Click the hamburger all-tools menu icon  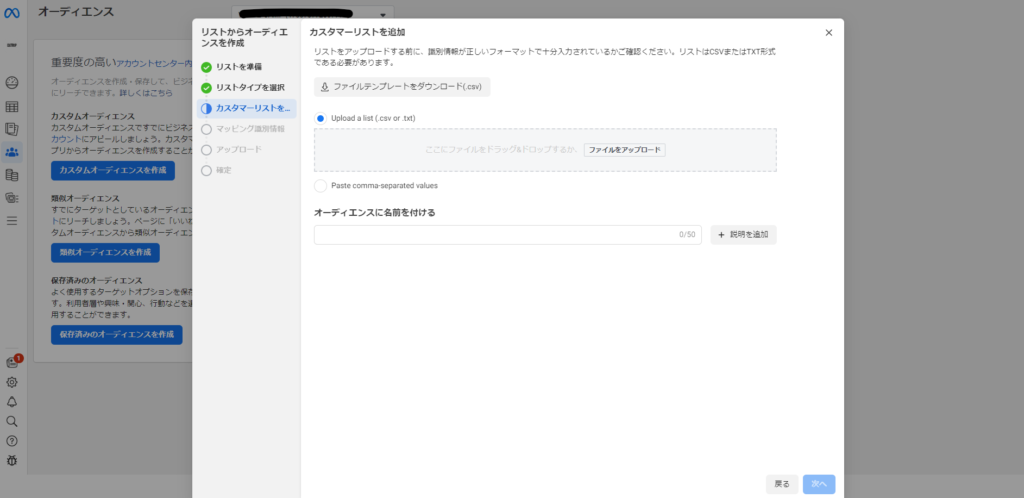click(x=12, y=220)
